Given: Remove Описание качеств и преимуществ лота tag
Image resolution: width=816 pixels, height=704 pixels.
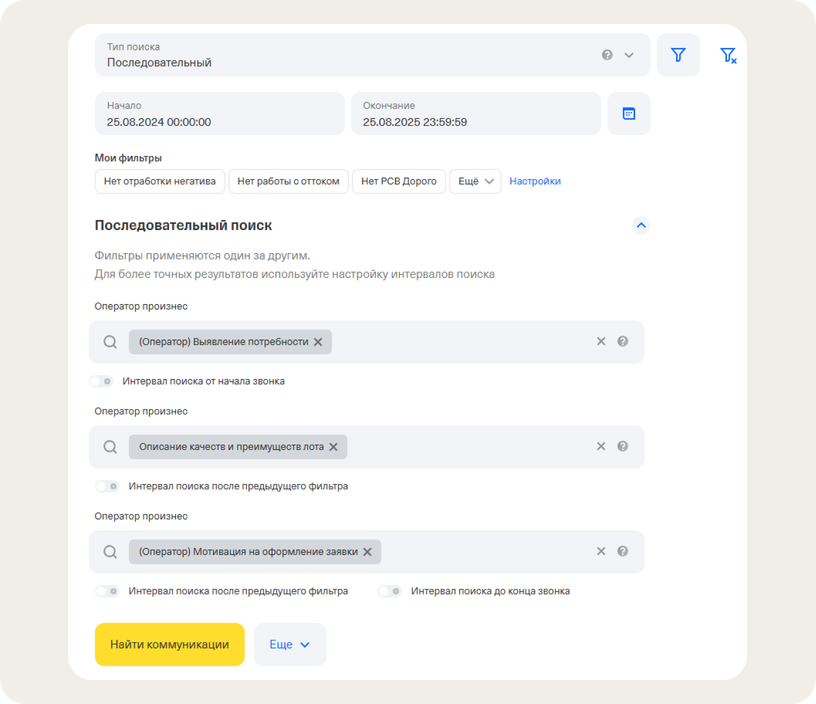Looking at the screenshot, I should pos(334,447).
